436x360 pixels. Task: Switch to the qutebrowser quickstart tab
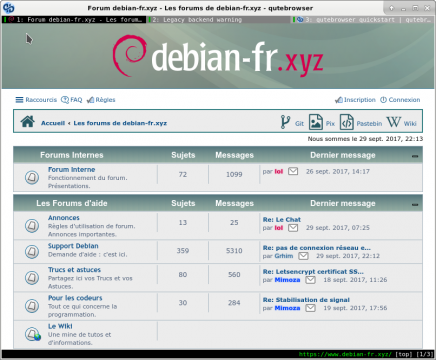pos(363,20)
